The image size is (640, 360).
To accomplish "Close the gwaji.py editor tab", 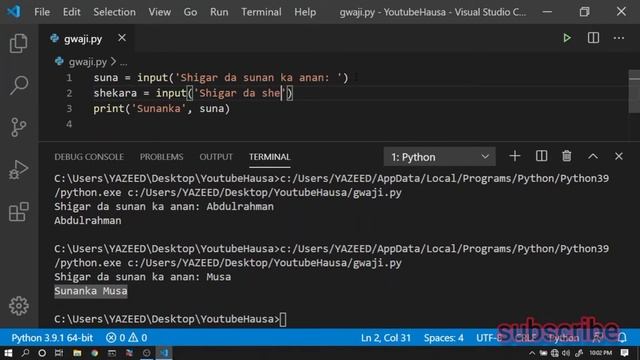I will pyautogui.click(x=122, y=38).
